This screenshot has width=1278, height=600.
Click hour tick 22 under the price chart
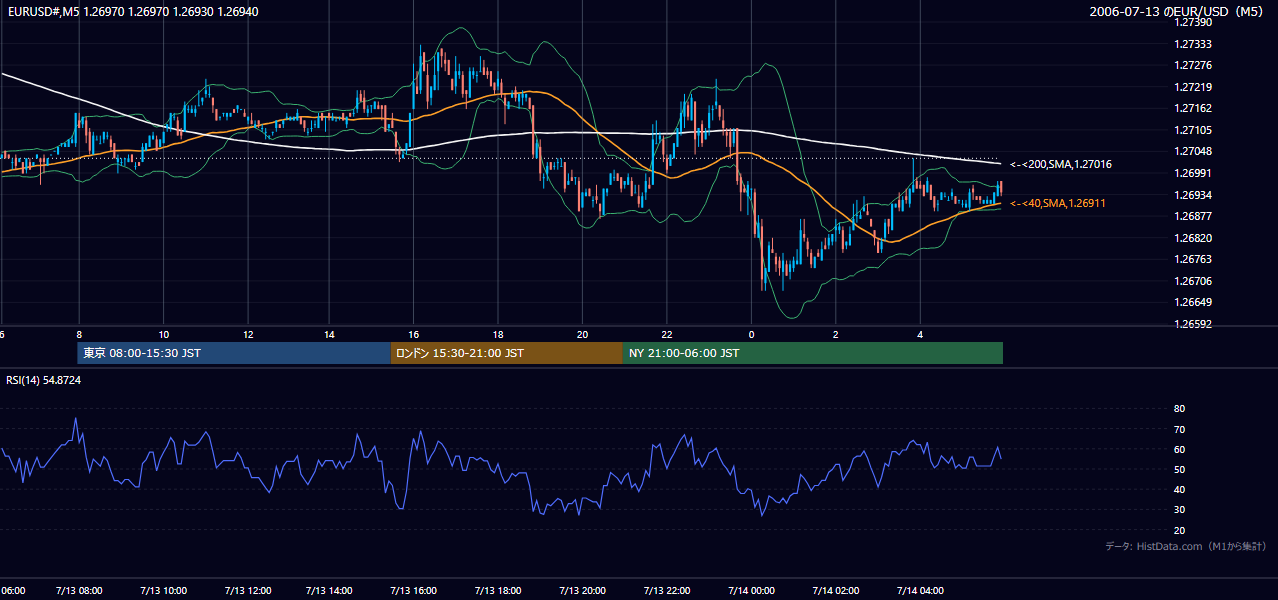click(667, 334)
